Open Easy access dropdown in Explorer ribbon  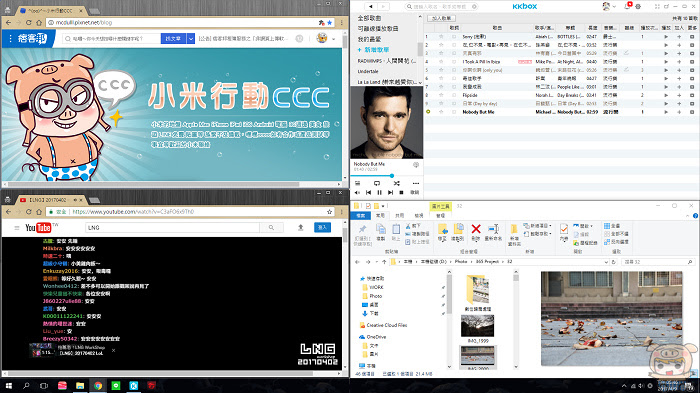coord(538,234)
